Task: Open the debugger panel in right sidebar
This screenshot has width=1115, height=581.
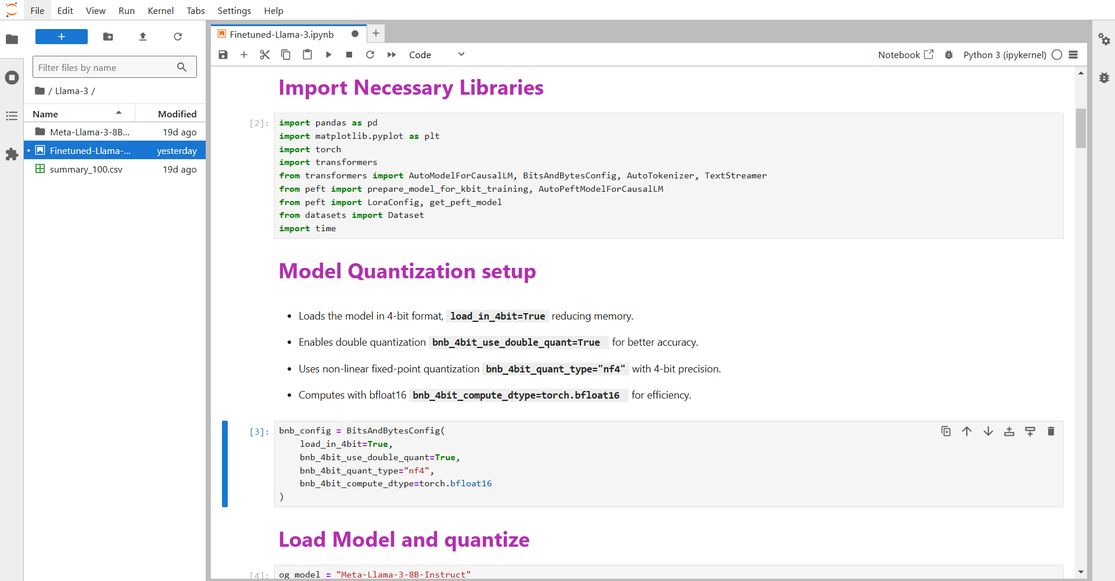Action: (x=1104, y=78)
